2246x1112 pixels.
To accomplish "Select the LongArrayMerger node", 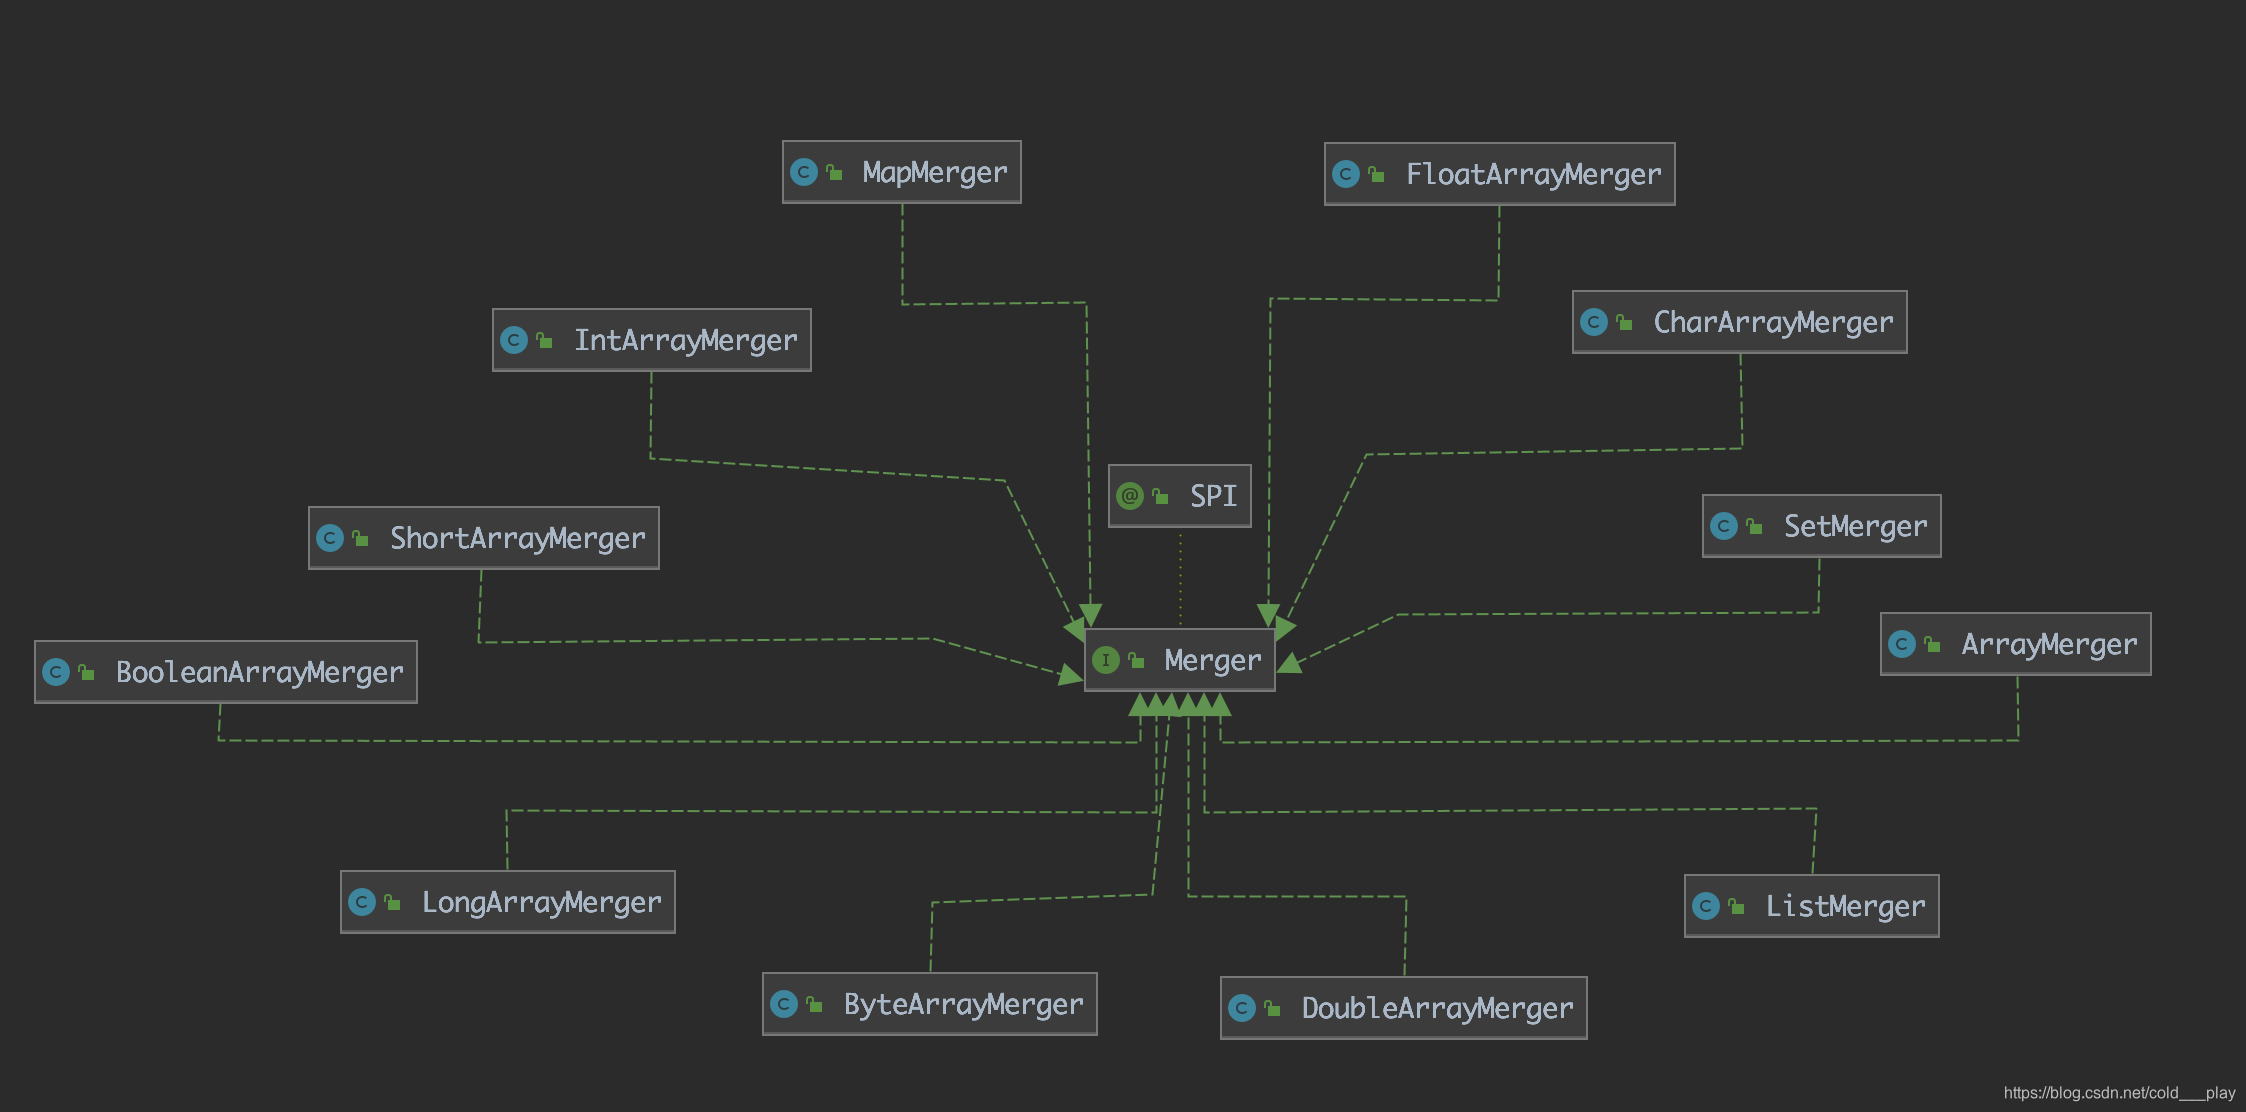I will tap(541, 902).
